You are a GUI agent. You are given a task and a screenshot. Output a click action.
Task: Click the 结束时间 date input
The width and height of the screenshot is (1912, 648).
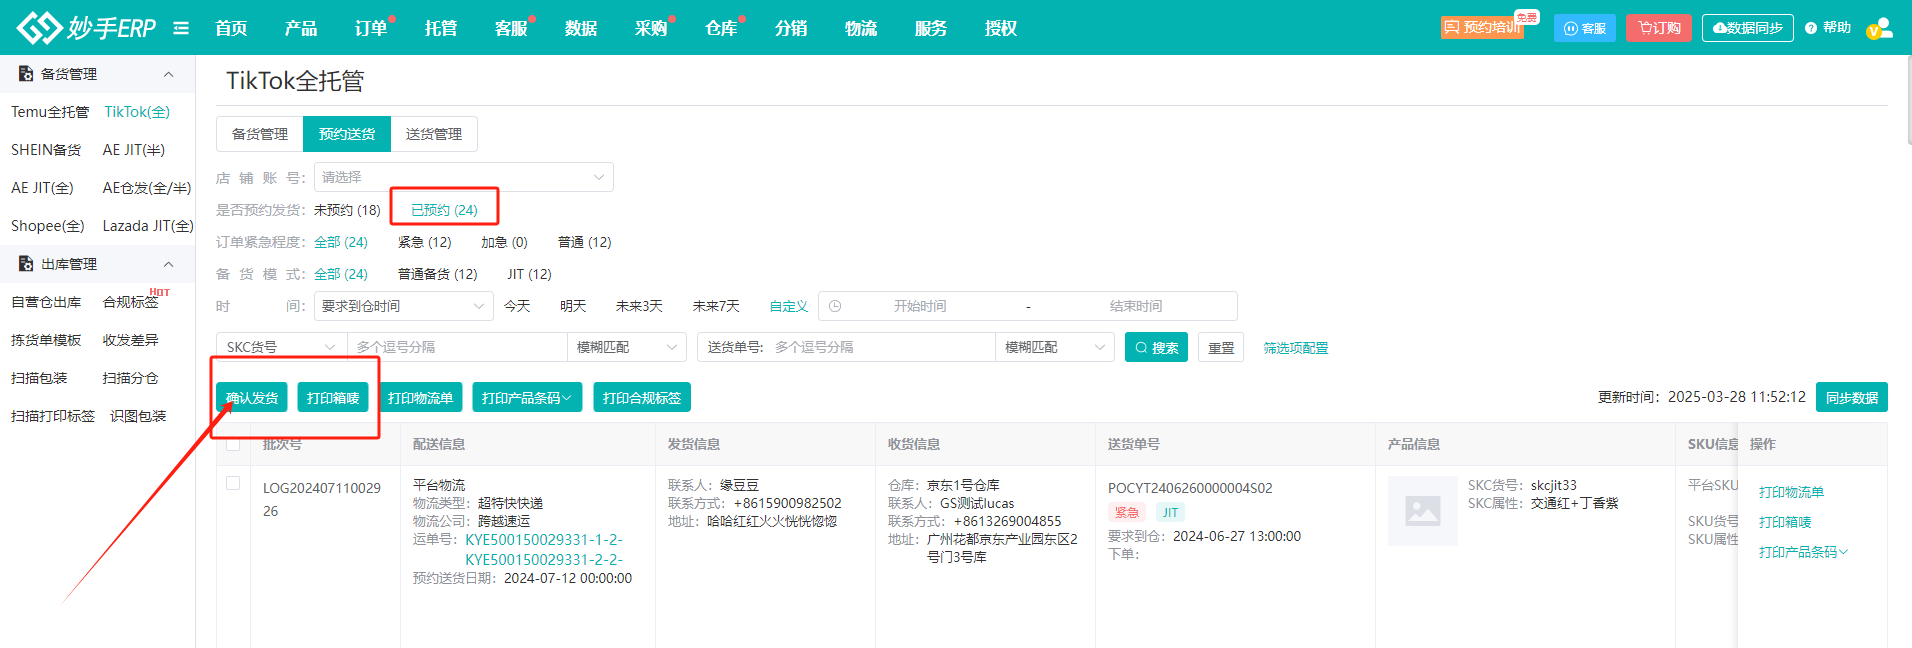(1136, 306)
